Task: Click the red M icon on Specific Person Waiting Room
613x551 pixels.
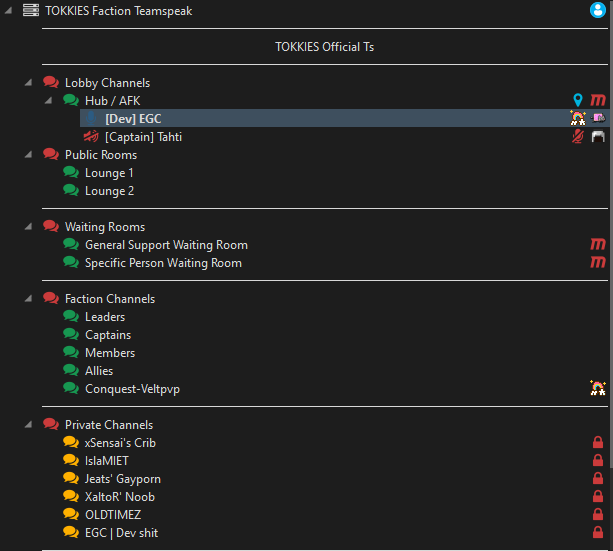Action: tap(598, 263)
